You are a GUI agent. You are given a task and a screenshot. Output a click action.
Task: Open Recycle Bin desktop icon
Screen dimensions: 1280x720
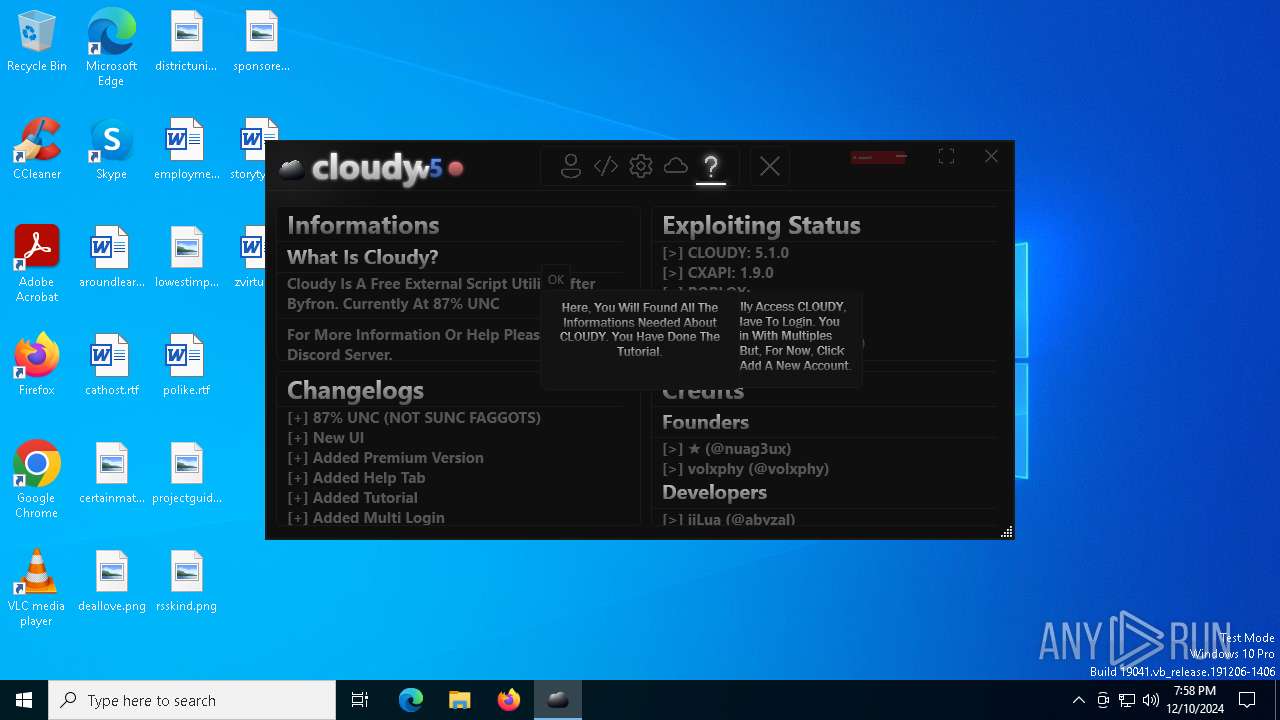tap(37, 42)
